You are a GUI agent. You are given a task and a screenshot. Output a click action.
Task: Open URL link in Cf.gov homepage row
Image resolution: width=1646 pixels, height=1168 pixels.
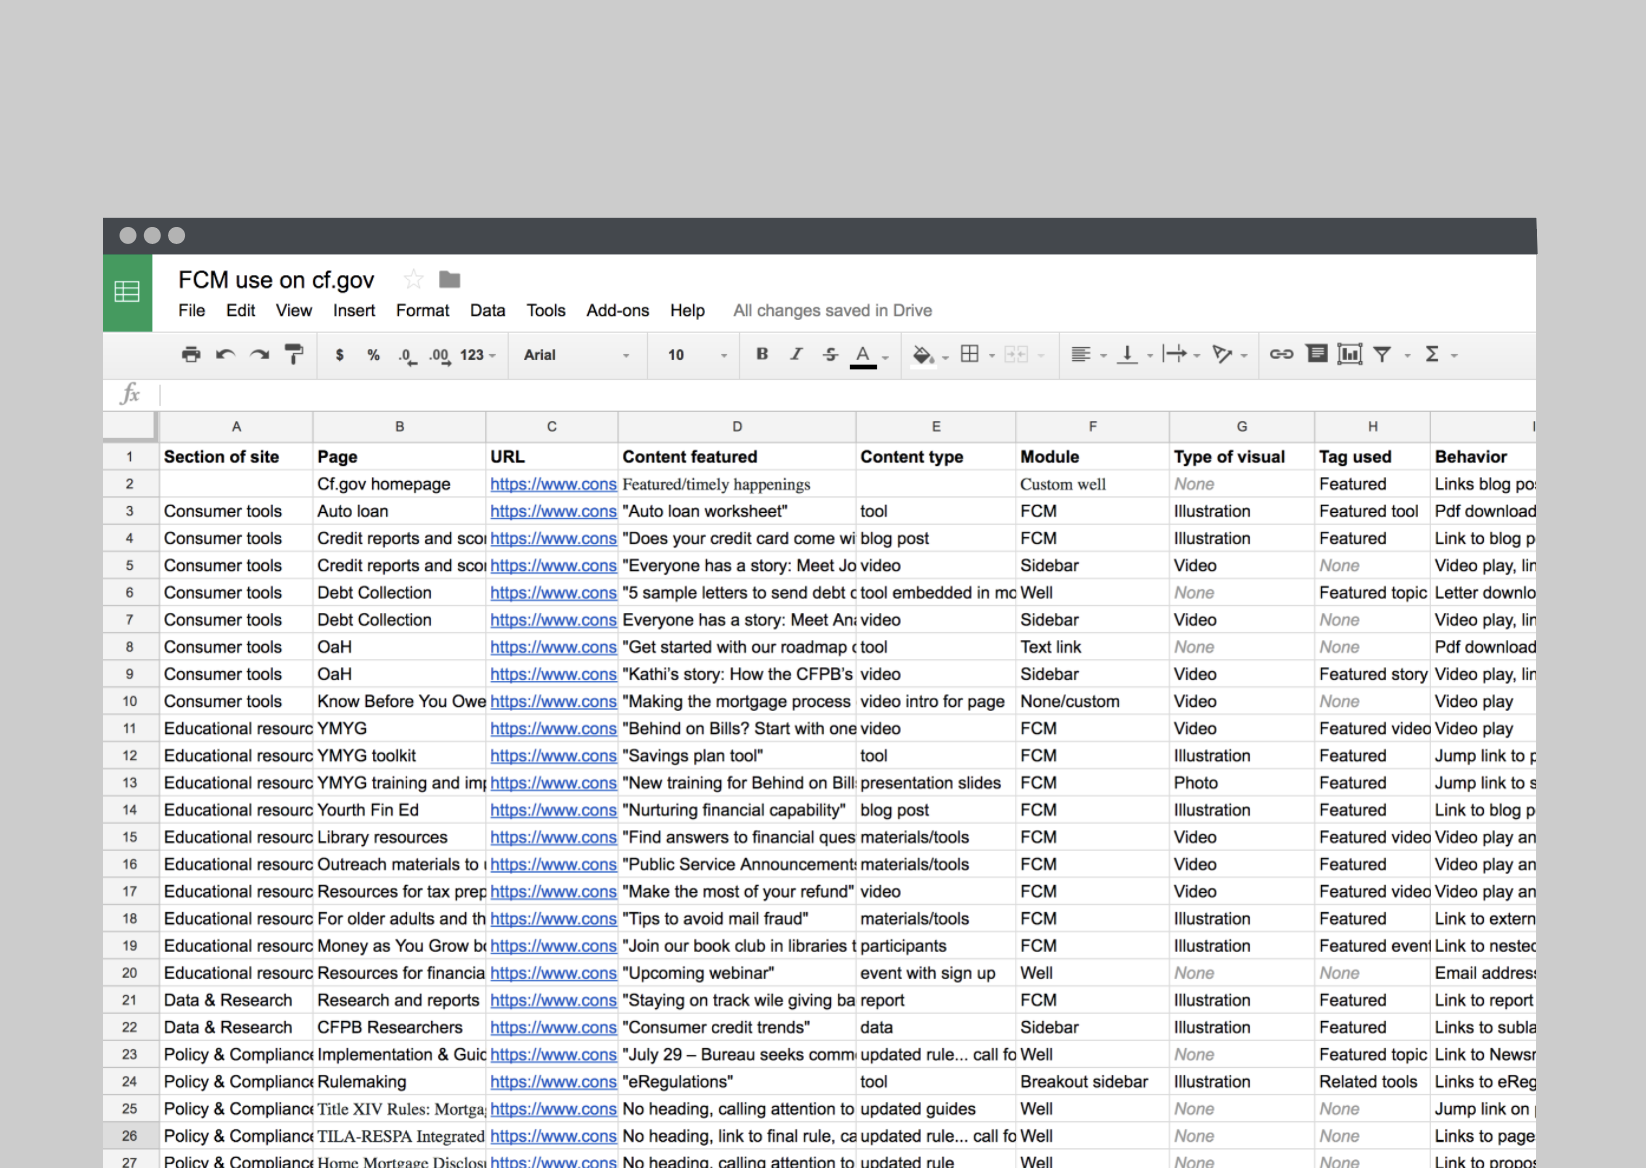553,484
